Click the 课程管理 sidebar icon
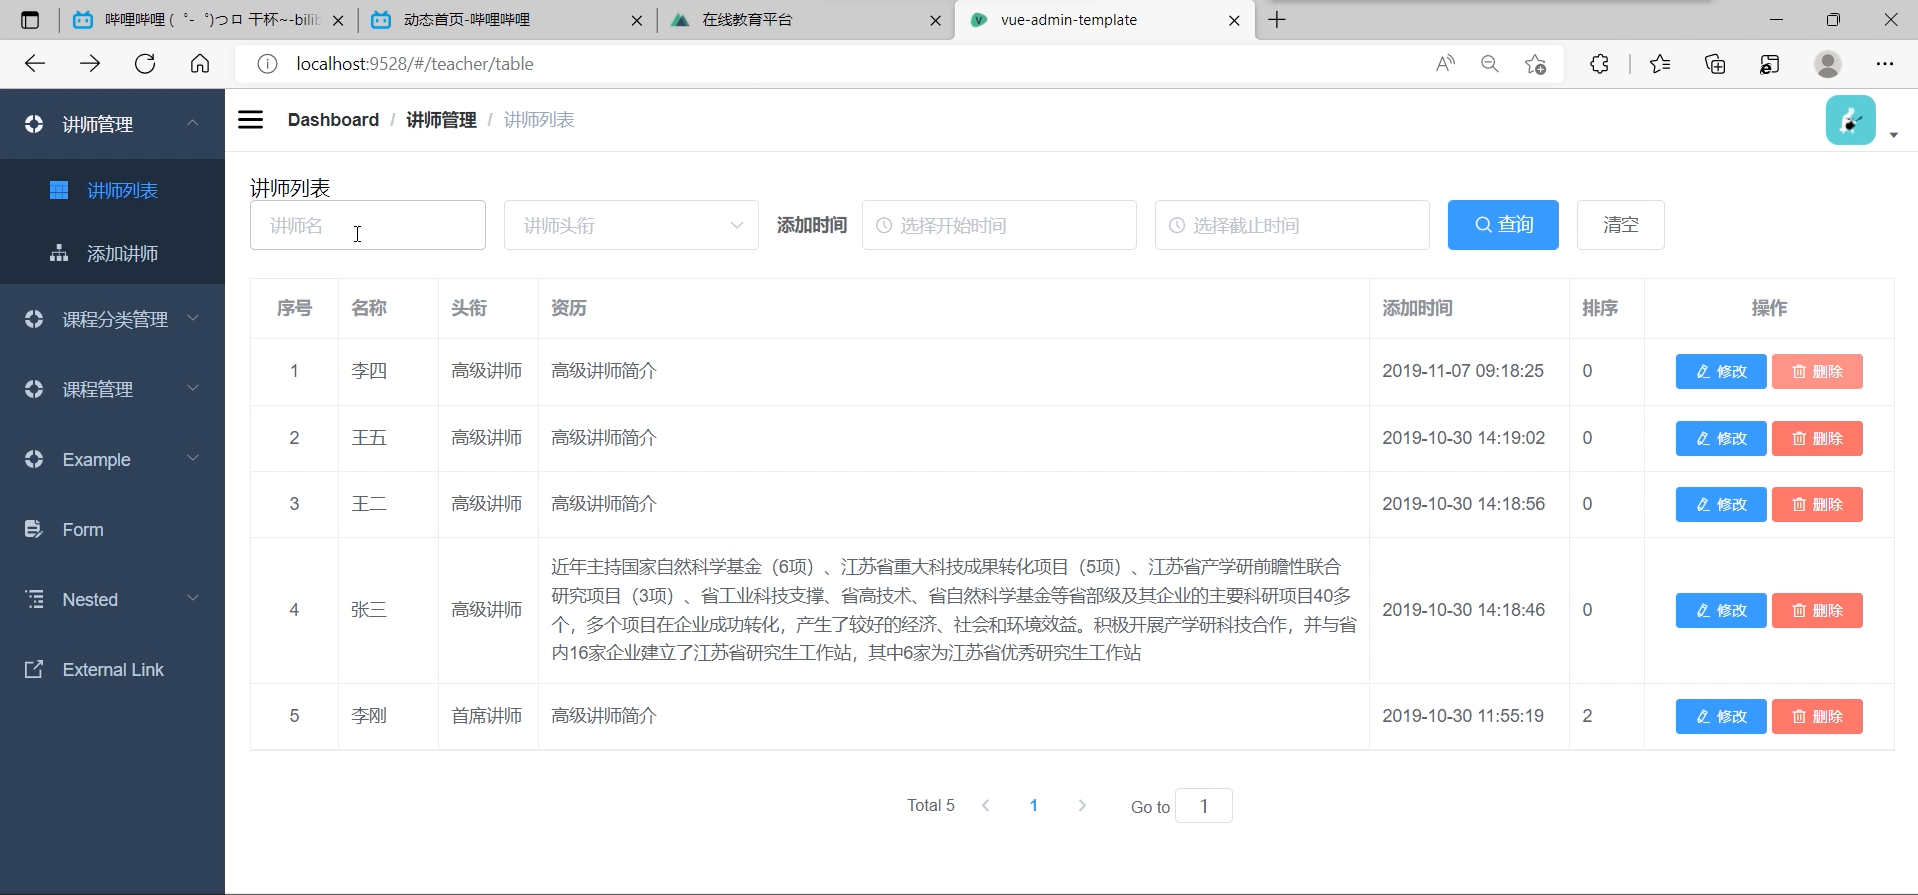This screenshot has height=895, width=1918. 34,389
